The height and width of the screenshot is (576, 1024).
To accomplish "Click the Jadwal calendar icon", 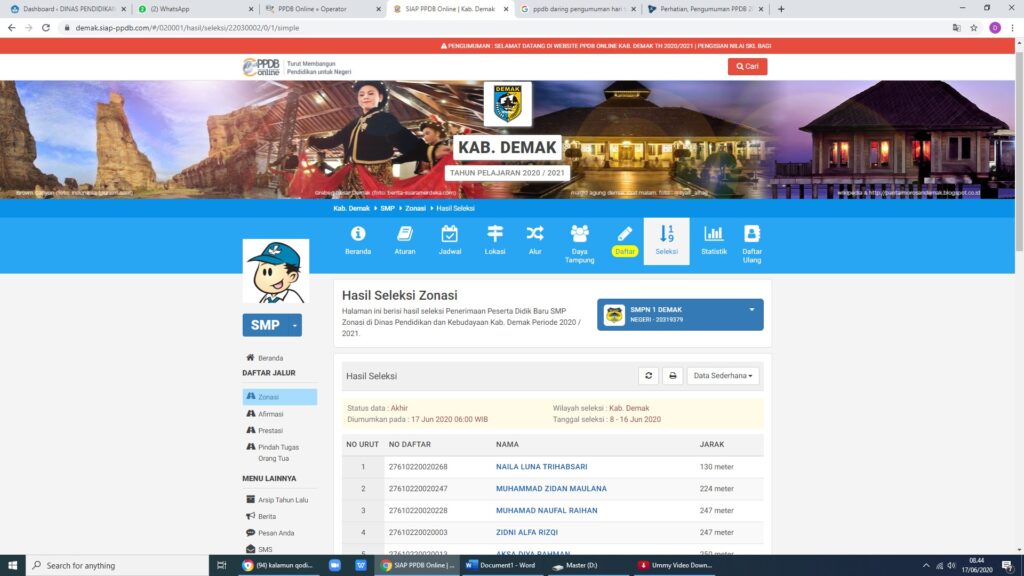I will (450, 234).
